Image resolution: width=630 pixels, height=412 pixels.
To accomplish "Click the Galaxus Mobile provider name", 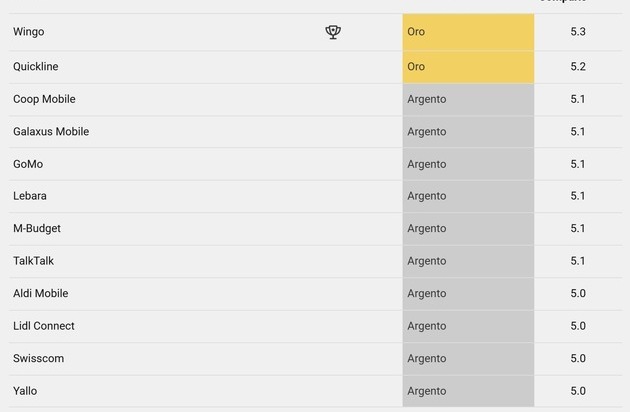I will (51, 132).
